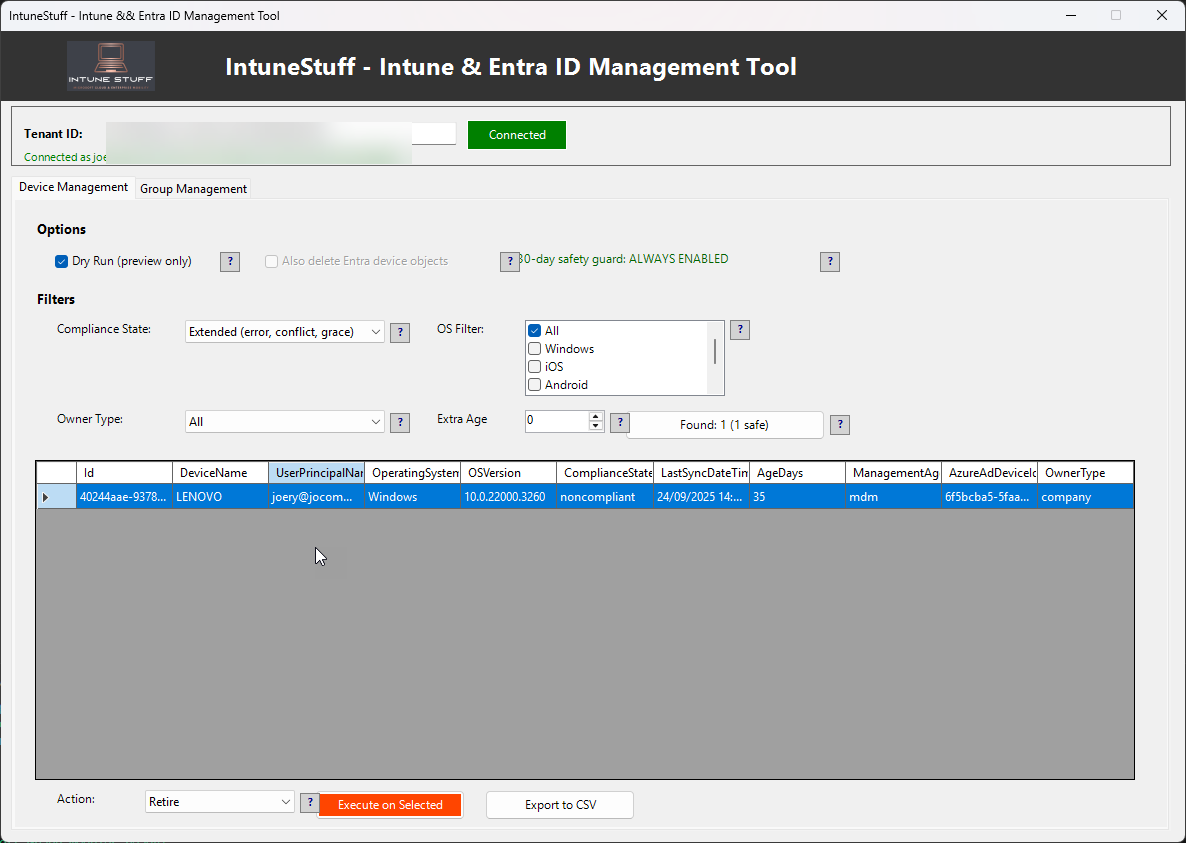The height and width of the screenshot is (843, 1186).
Task: Disable the Dry Run preview option
Action: [61, 261]
